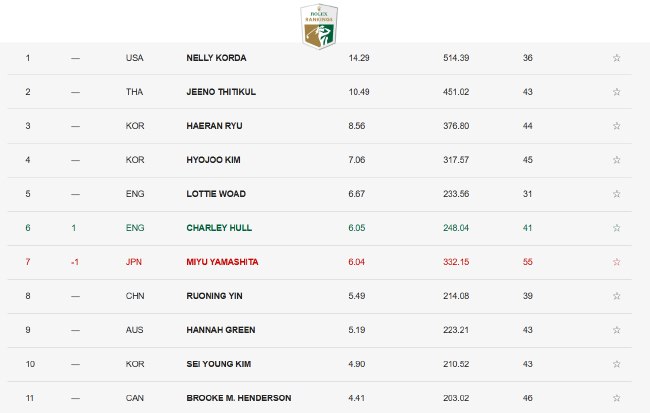The width and height of the screenshot is (650, 413).
Task: Click the red star beside Miyu Yamashita
Action: click(616, 262)
